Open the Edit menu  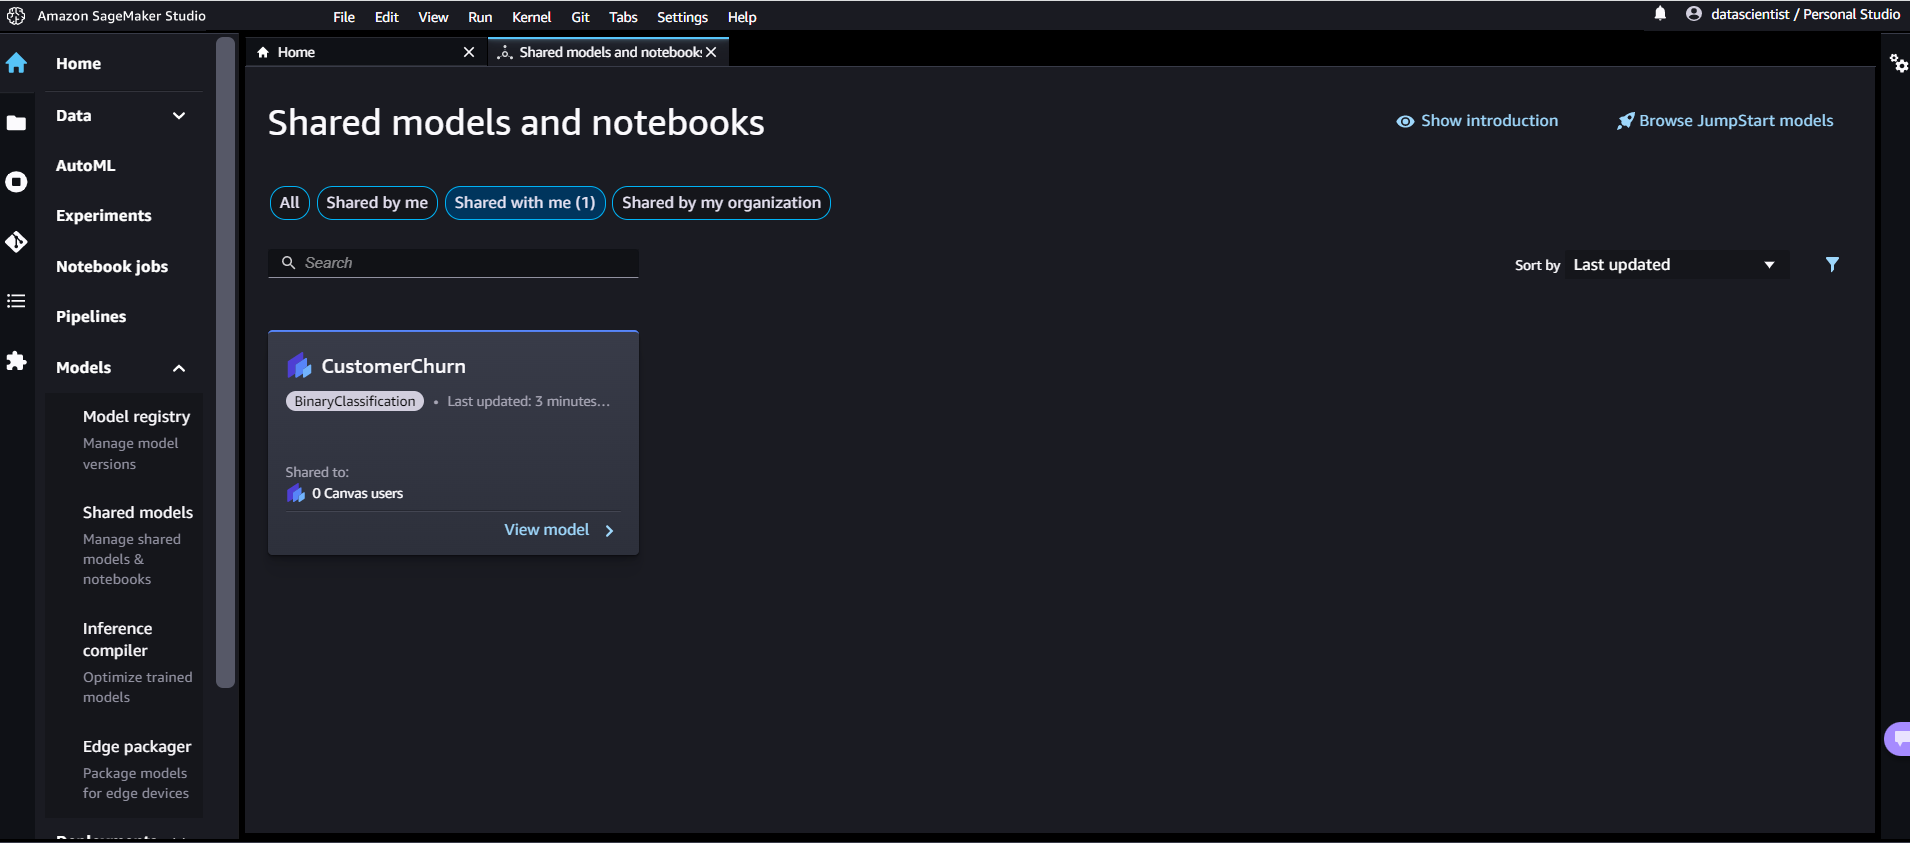pos(387,17)
